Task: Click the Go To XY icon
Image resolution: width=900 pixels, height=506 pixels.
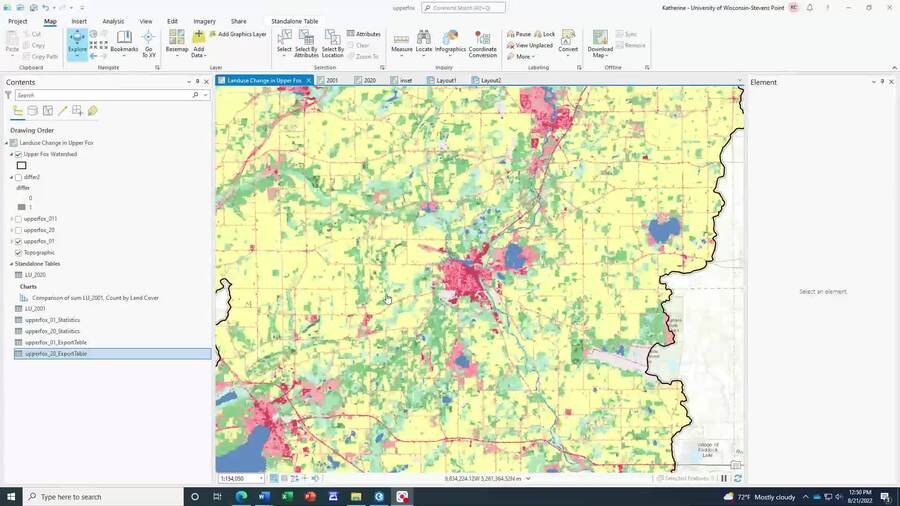Action: coord(149,38)
